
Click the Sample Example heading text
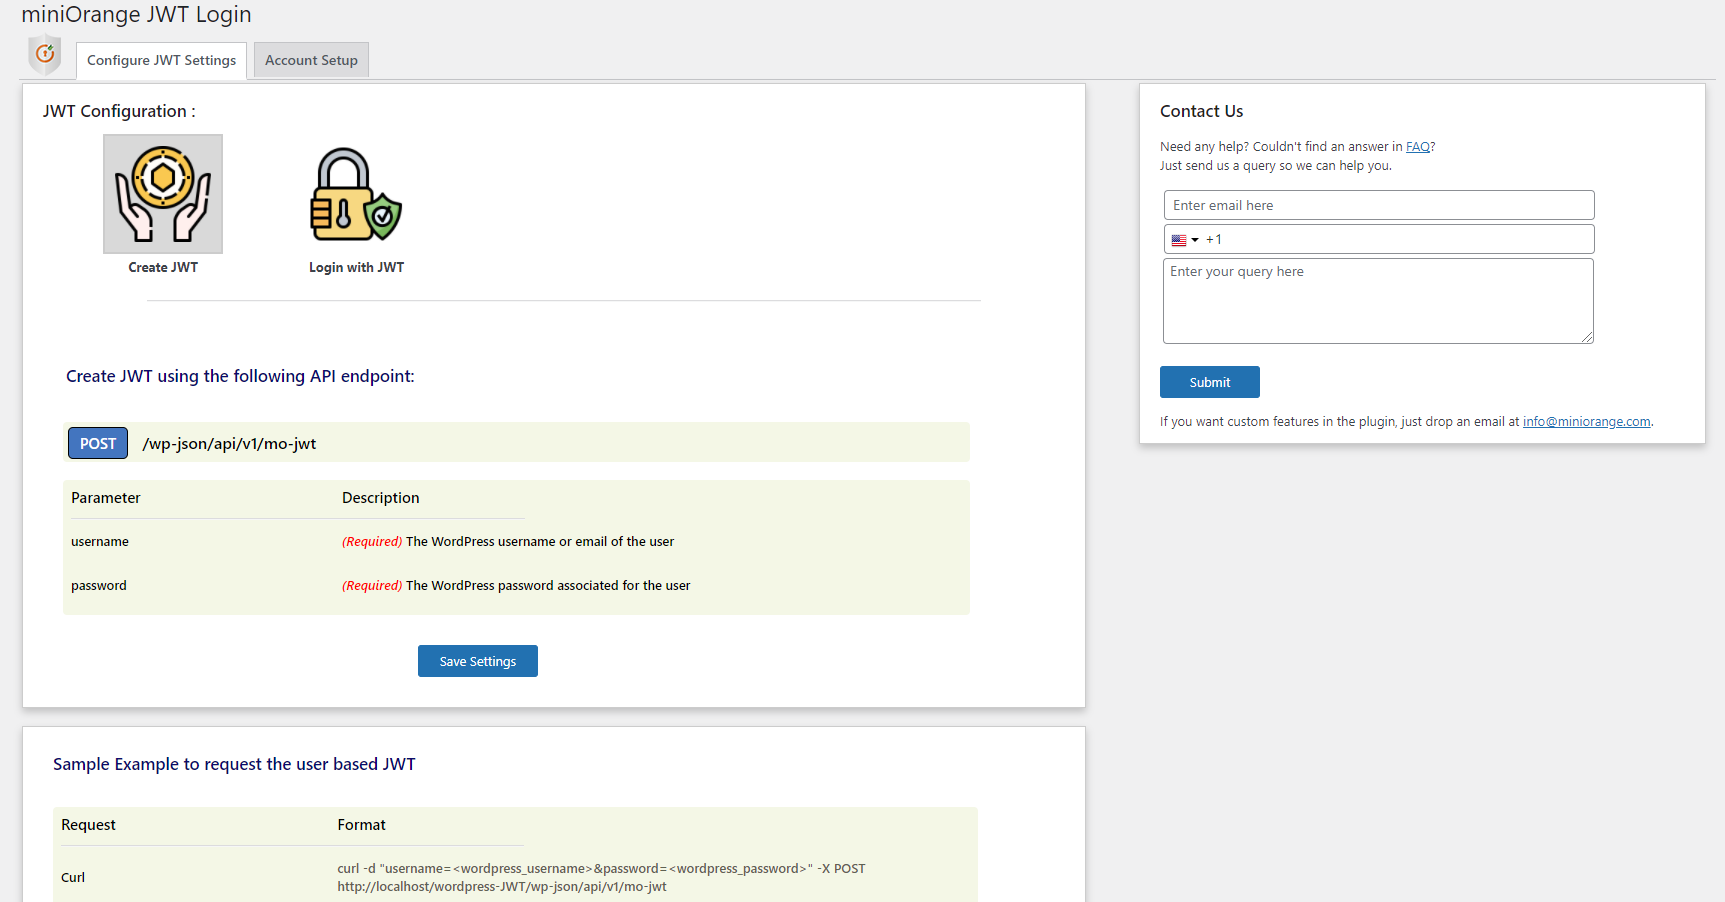(x=234, y=764)
